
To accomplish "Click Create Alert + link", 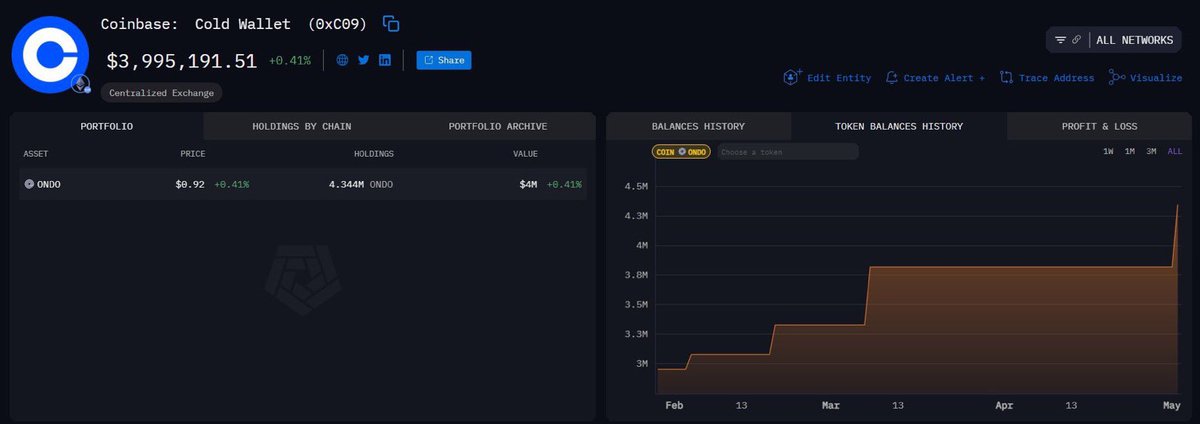I will 944,78.
